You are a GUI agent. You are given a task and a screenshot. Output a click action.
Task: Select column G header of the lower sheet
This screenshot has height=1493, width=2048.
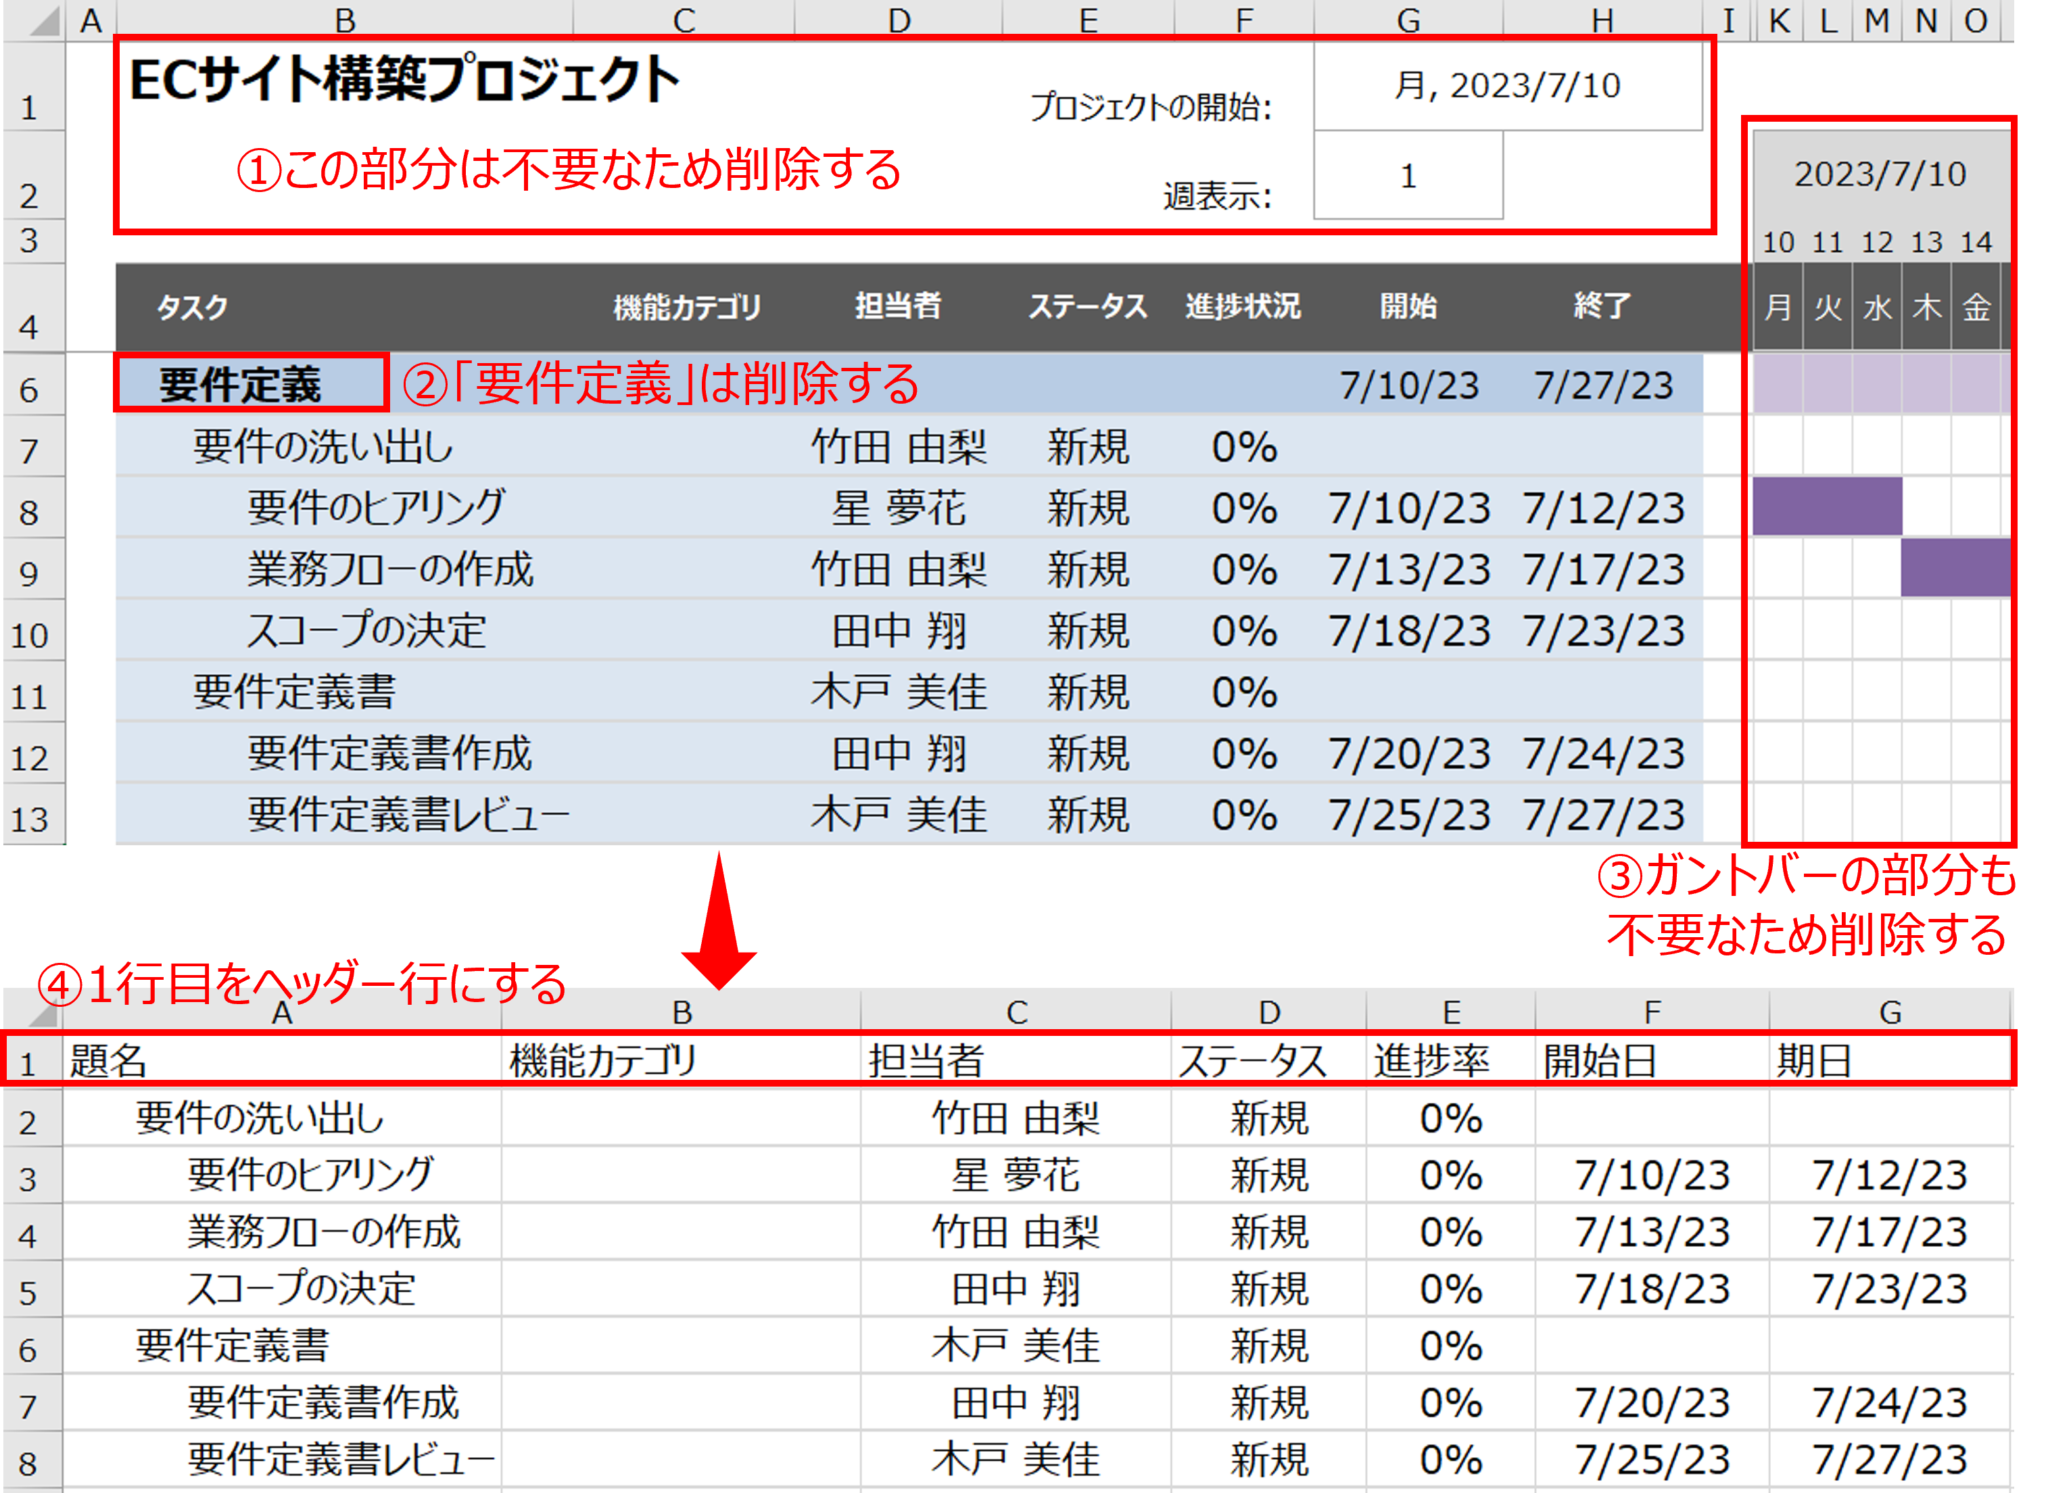tap(1890, 1011)
